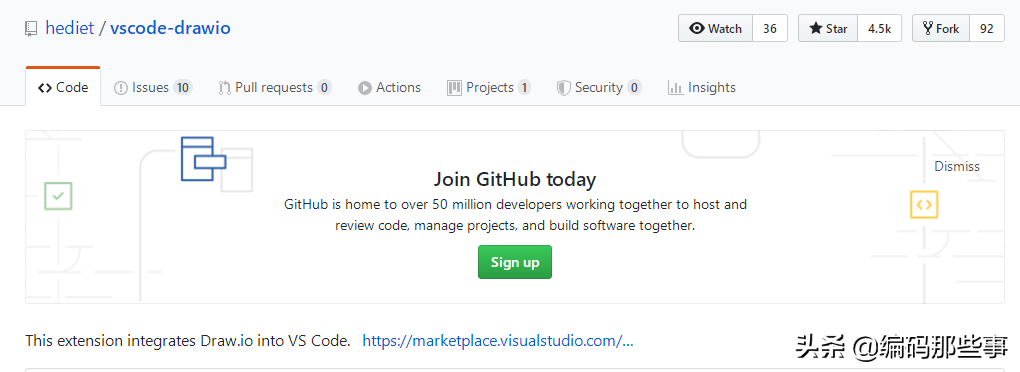Viewport: 1020px width, 372px height.
Task: Click the repository book icon beside hediet
Action: [x=31, y=29]
